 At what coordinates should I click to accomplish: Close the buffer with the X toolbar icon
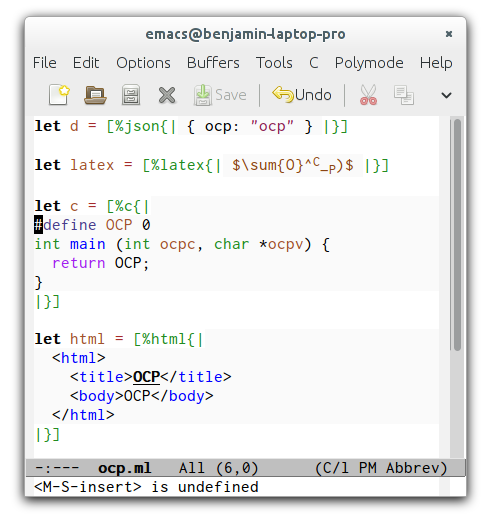click(167, 95)
